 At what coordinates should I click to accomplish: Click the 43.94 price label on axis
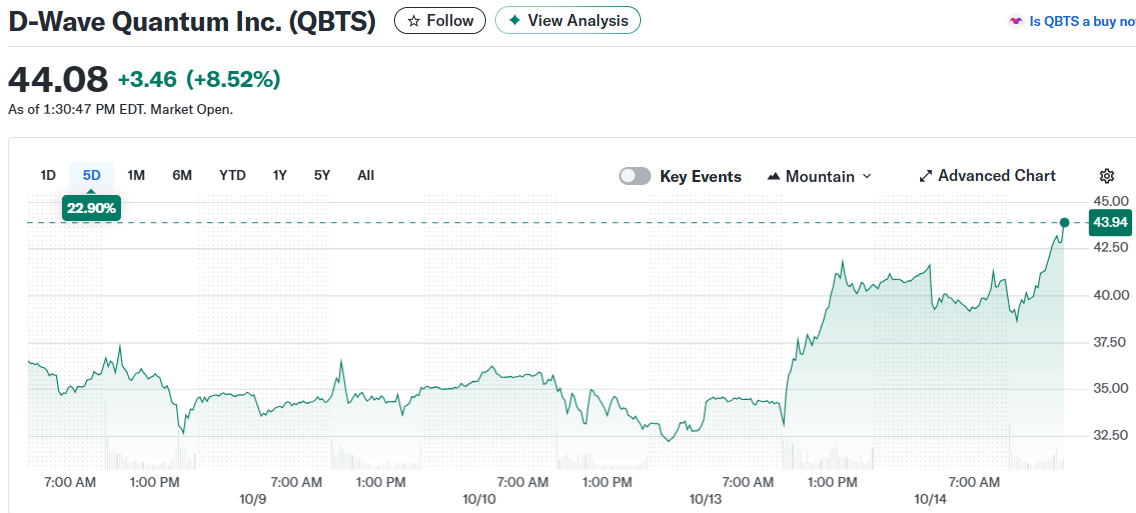click(1110, 222)
